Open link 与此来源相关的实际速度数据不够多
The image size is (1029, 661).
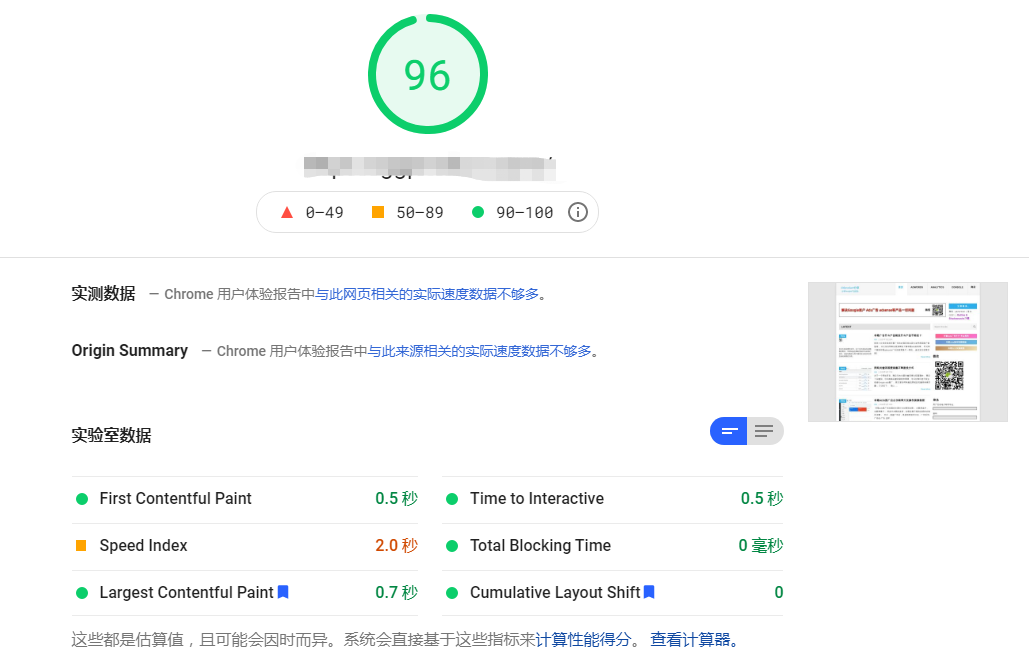click(479, 351)
